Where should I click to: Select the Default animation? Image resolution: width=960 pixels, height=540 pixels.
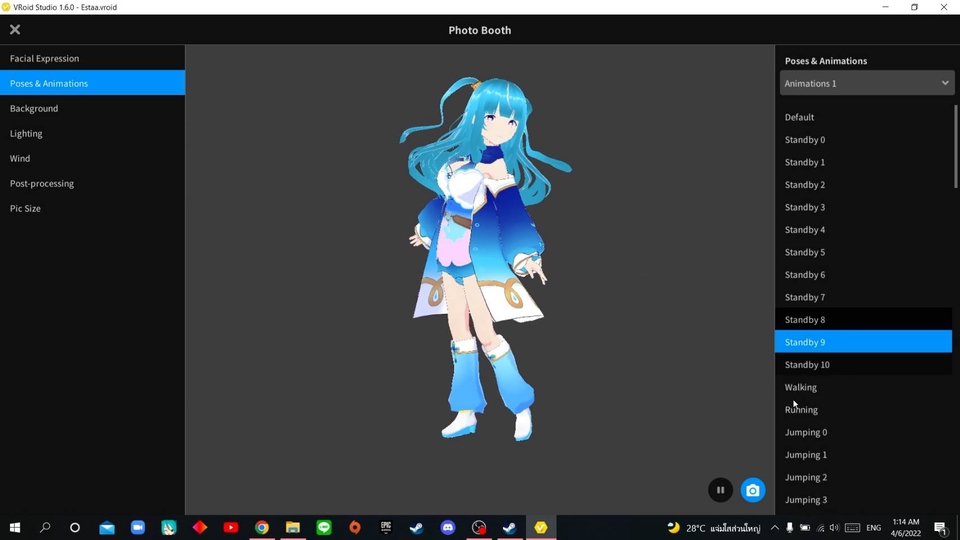(x=863, y=117)
